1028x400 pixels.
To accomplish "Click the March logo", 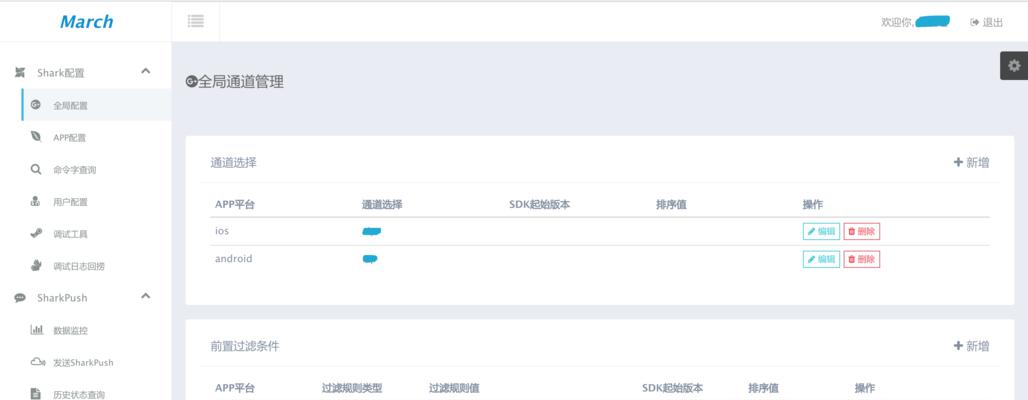I will coord(87,22).
